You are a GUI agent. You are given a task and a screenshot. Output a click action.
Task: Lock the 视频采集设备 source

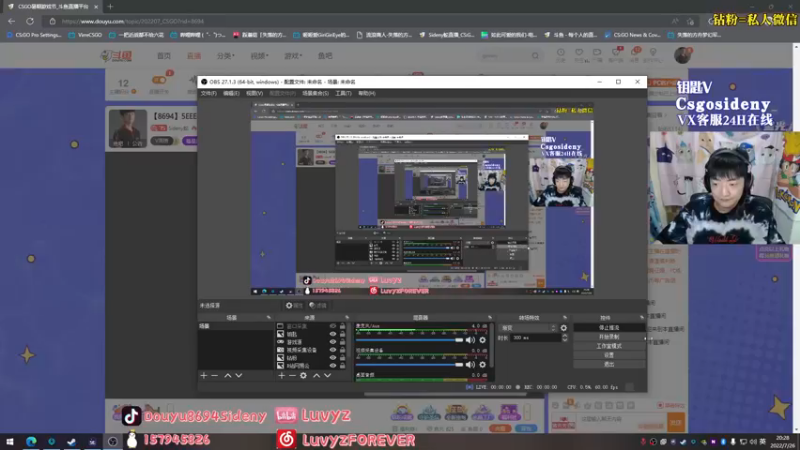coord(342,350)
